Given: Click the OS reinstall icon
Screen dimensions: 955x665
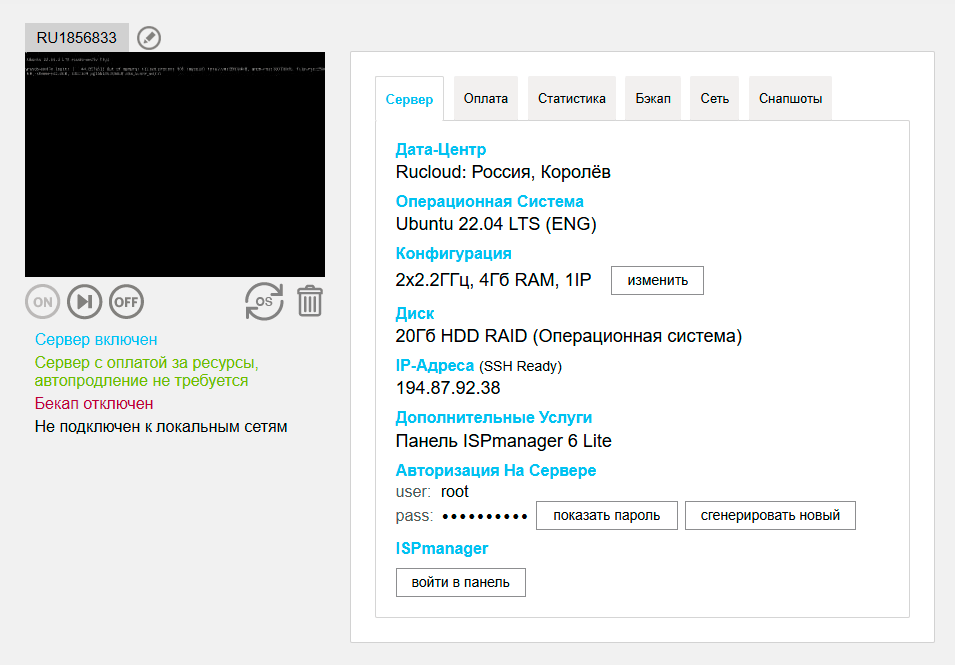Looking at the screenshot, I should tap(264, 302).
